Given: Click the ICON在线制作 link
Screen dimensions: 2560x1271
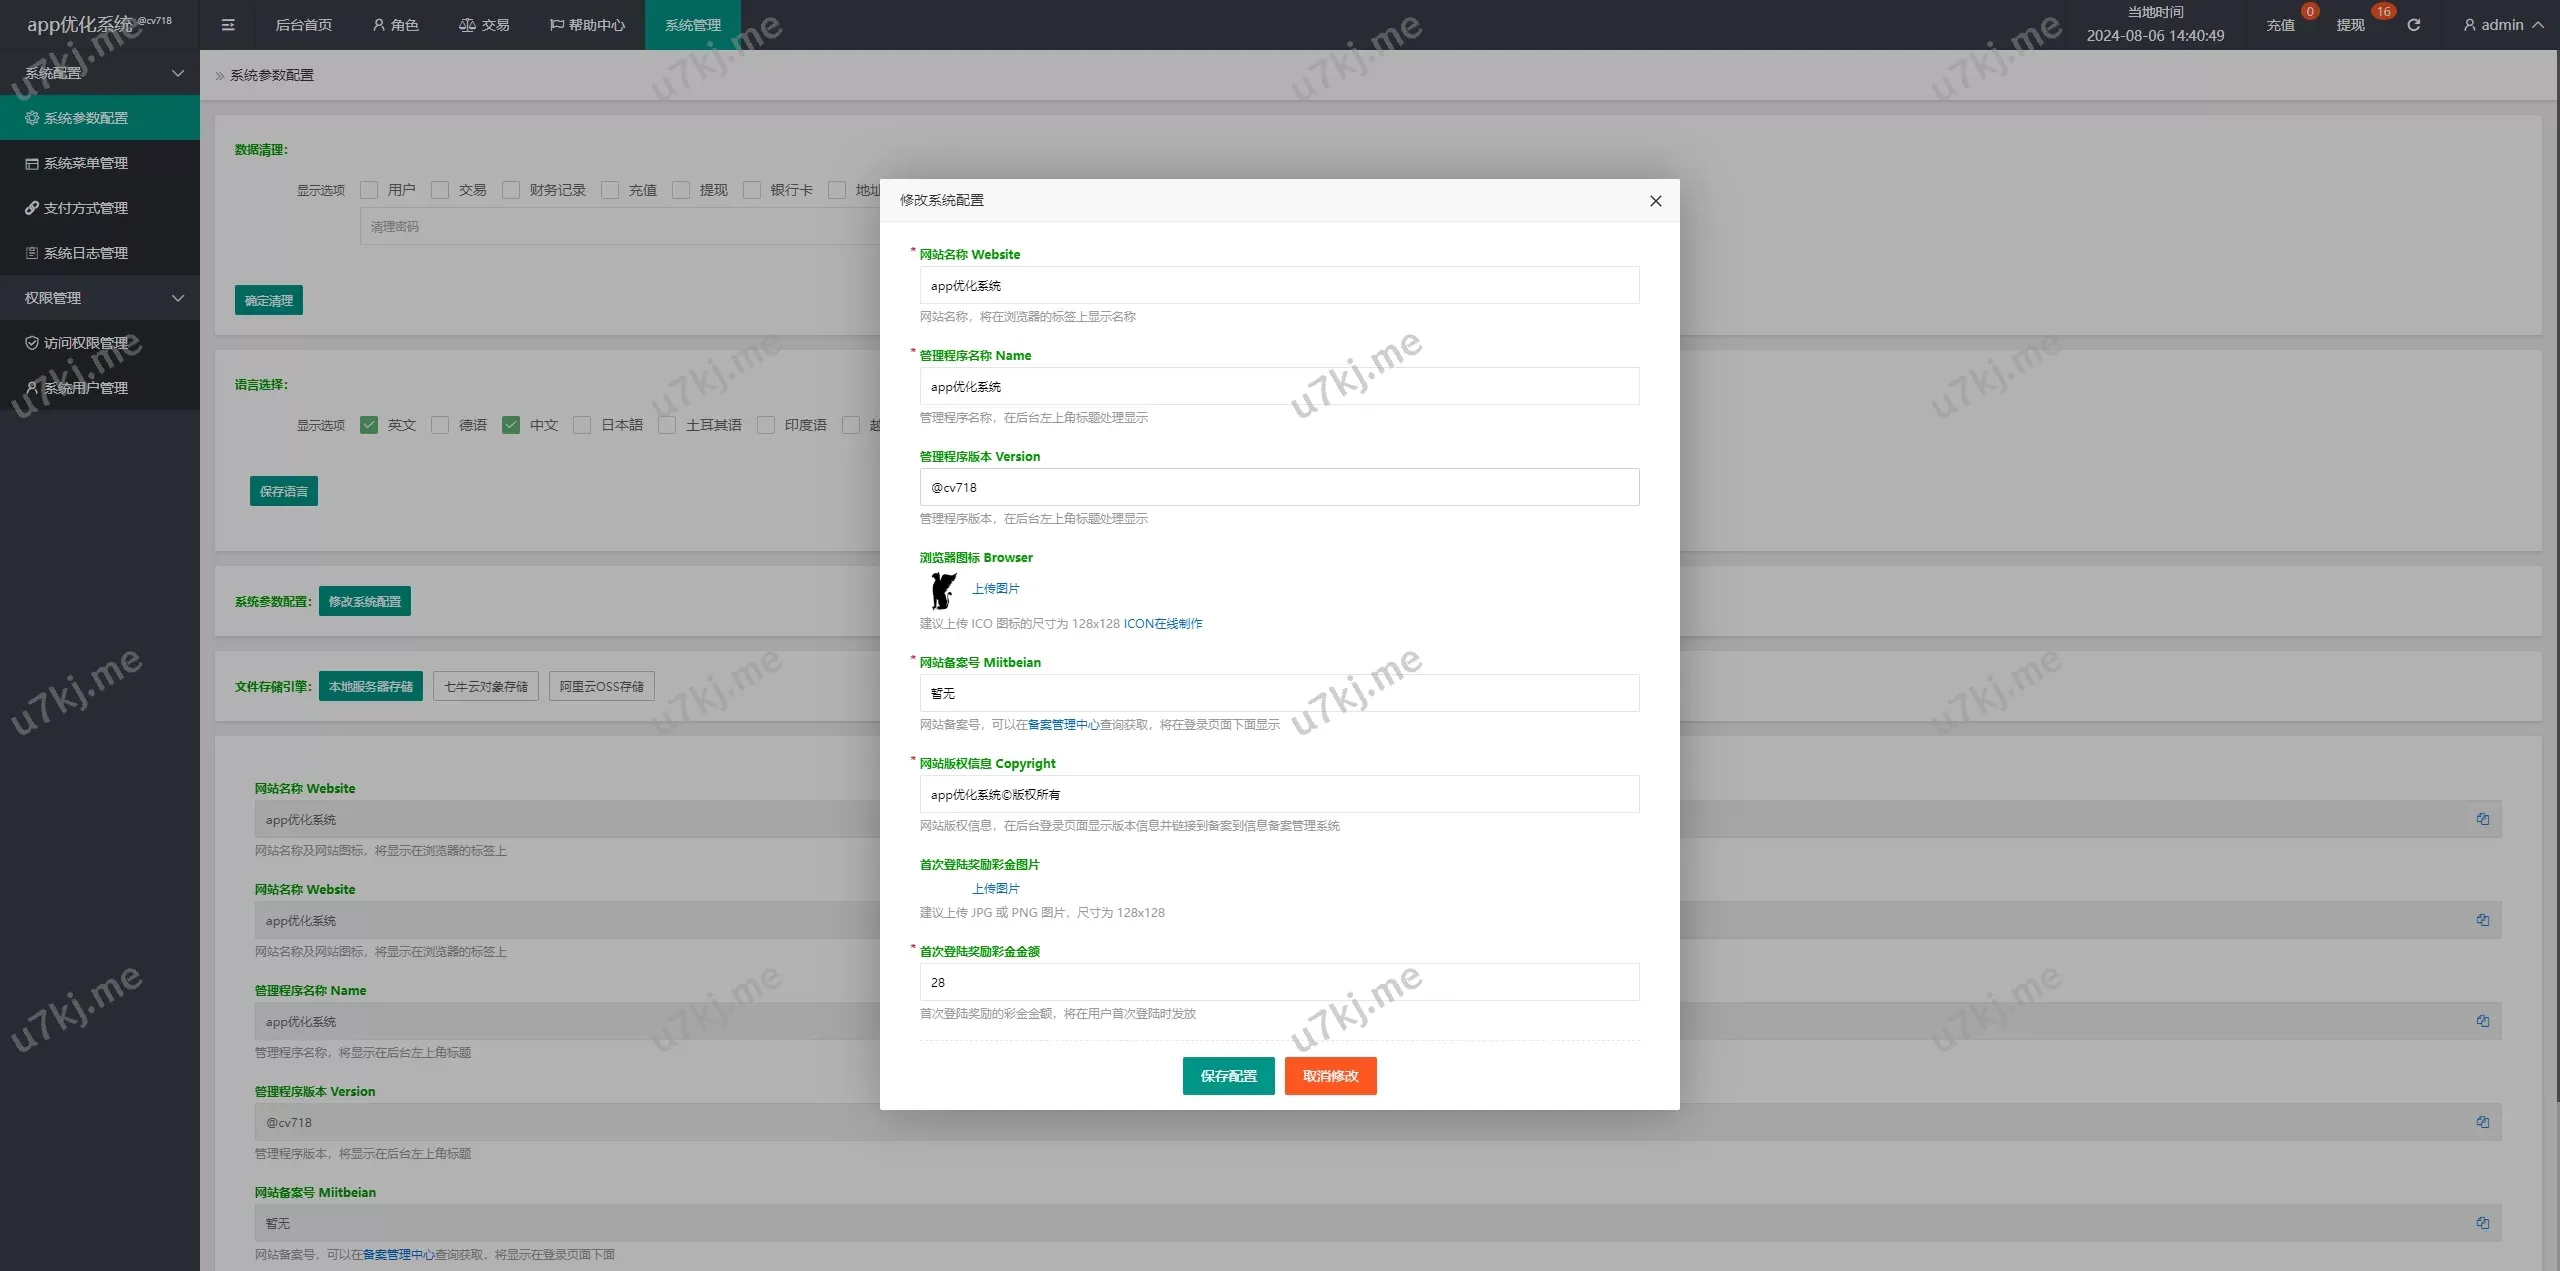Looking at the screenshot, I should [1162, 623].
